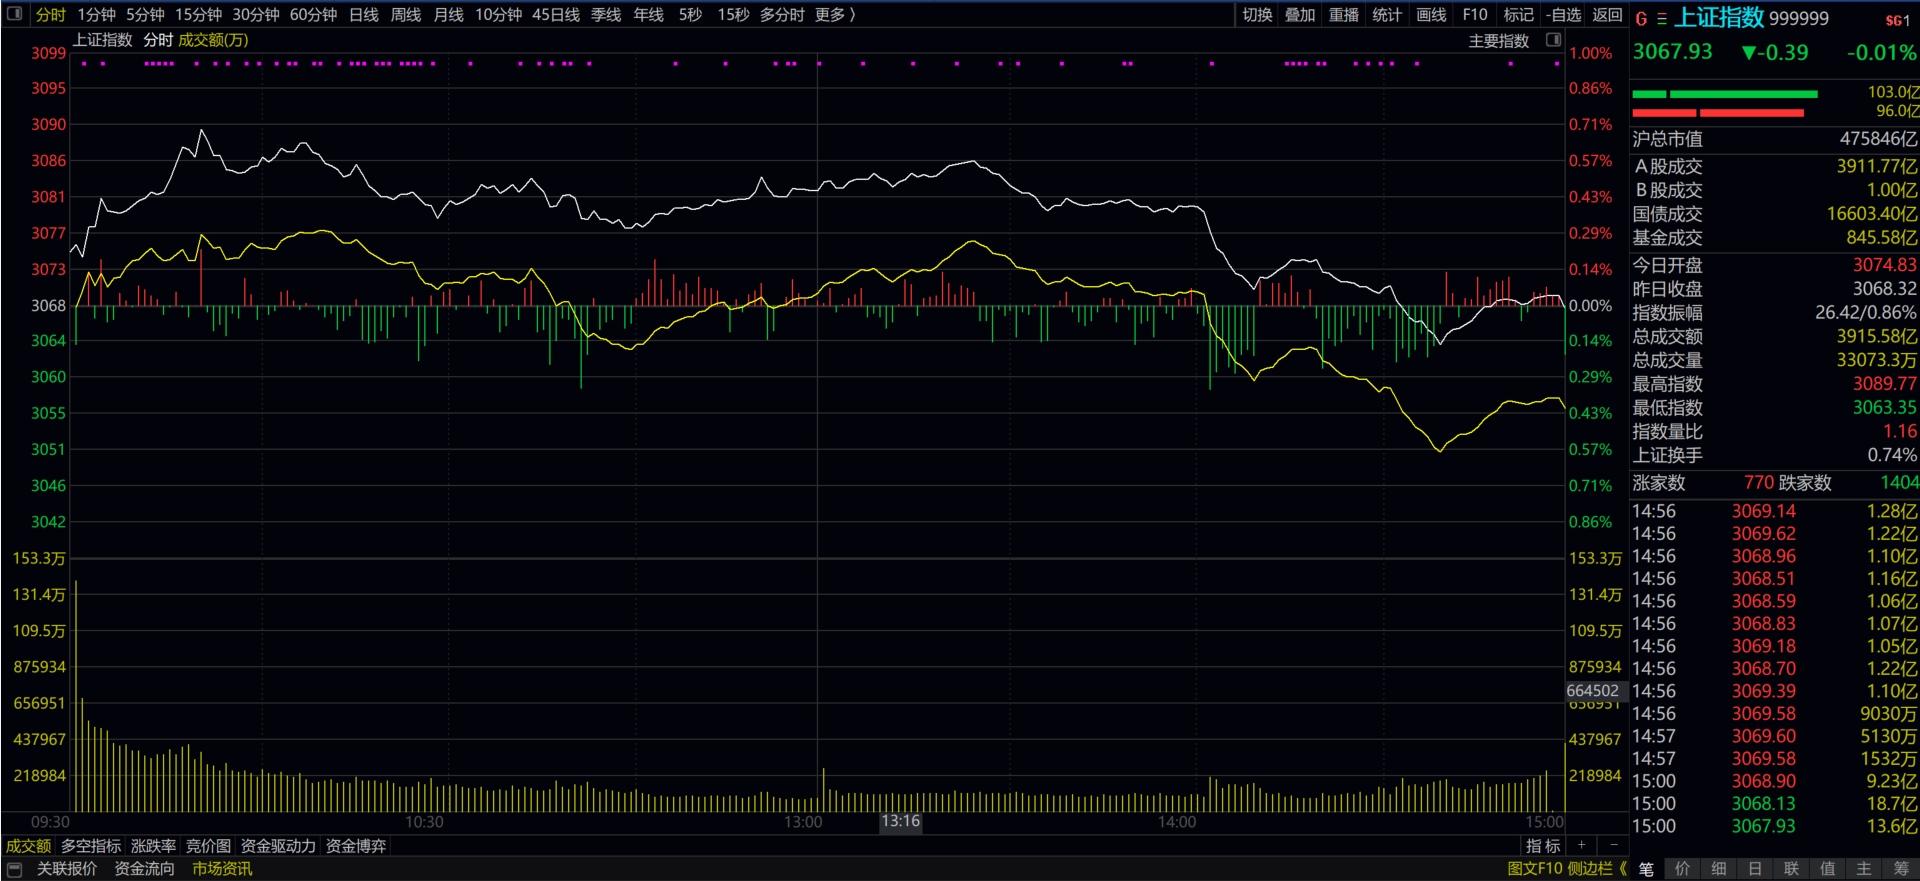Image resolution: width=1920 pixels, height=881 pixels.
Task: Click the 返回 back button
Action: [x=1607, y=14]
